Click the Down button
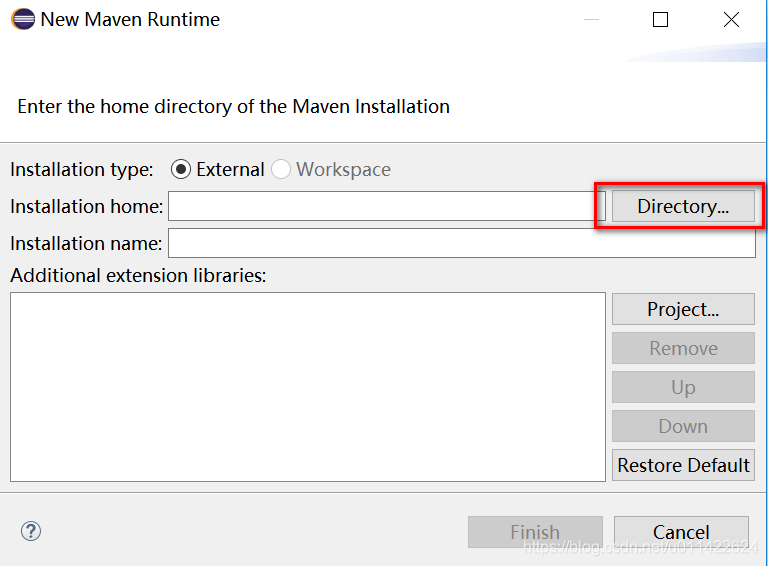The image size is (768, 566). (683, 426)
